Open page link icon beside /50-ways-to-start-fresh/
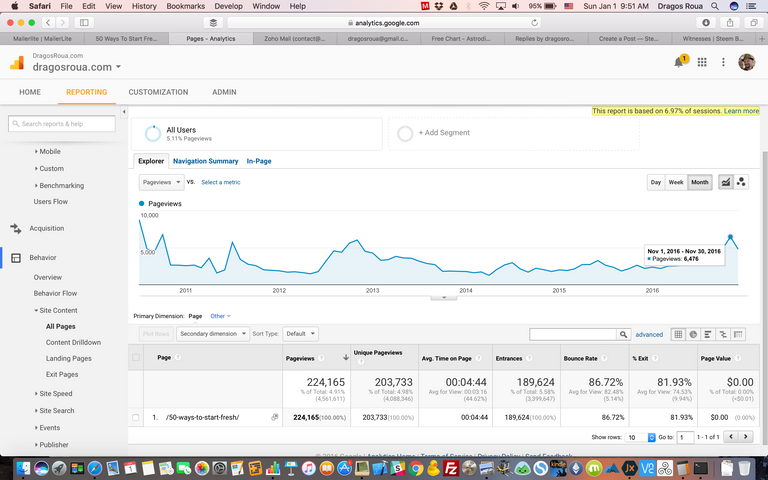768x480 pixels. pos(274,416)
